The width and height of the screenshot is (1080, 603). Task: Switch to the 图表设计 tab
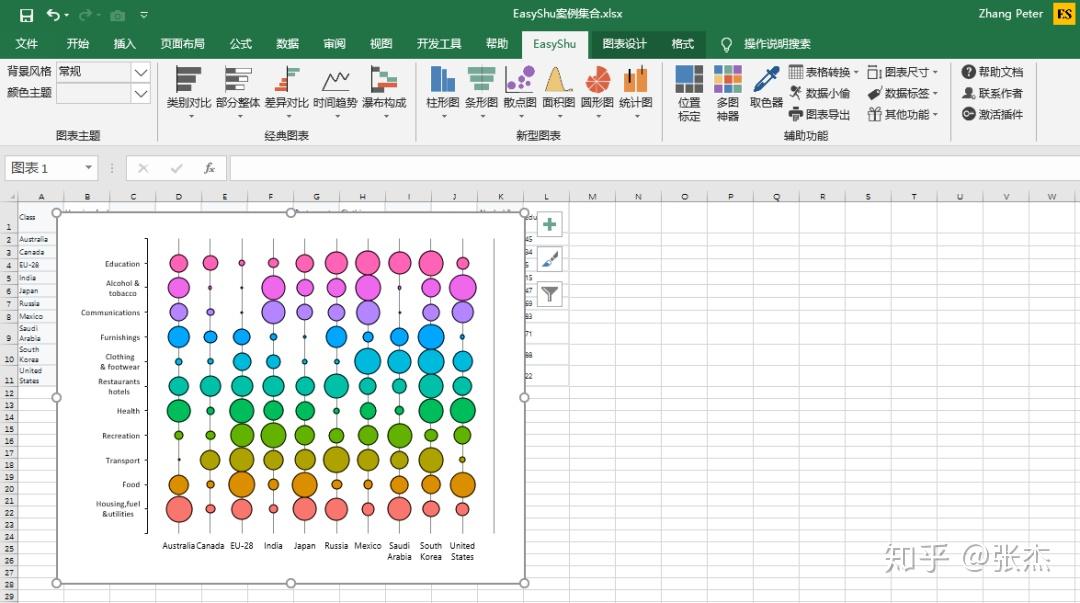[623, 43]
